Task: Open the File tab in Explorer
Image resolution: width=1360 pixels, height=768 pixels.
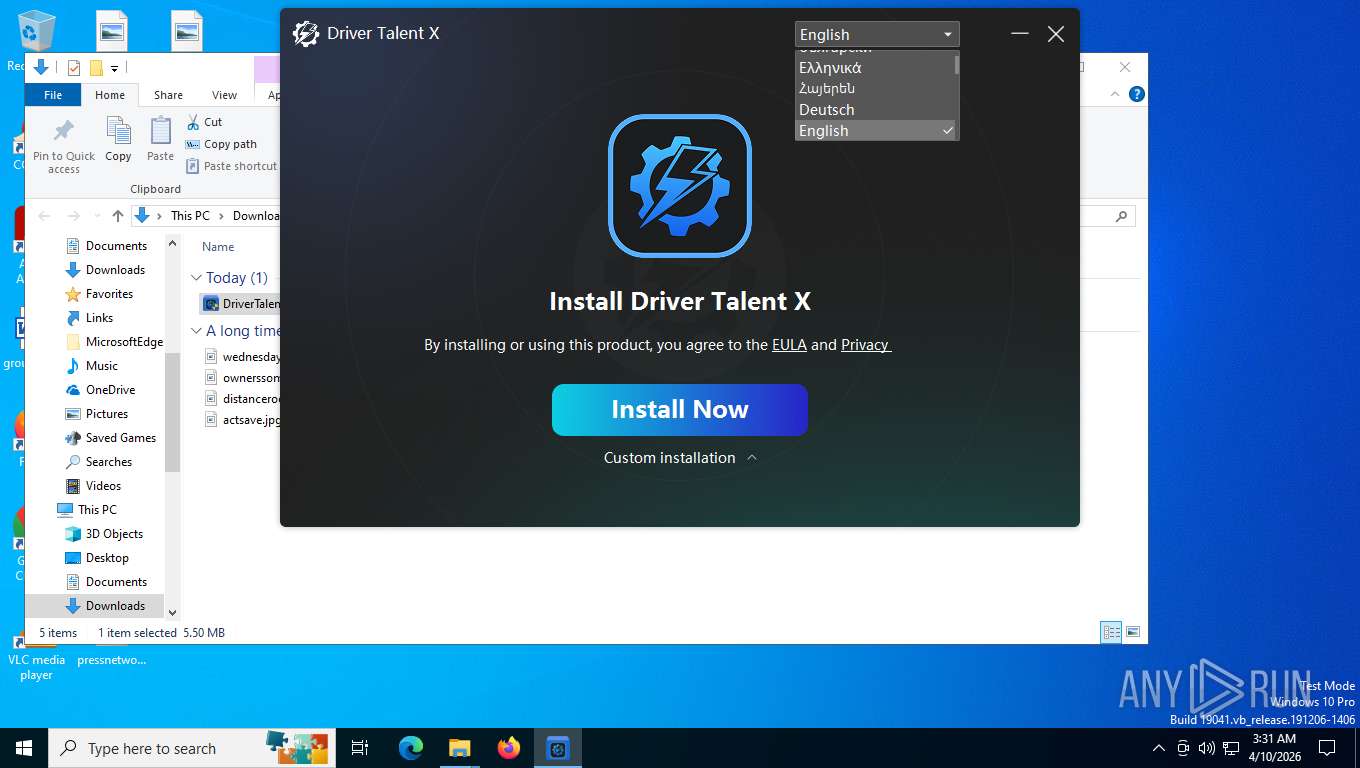Action: [53, 95]
